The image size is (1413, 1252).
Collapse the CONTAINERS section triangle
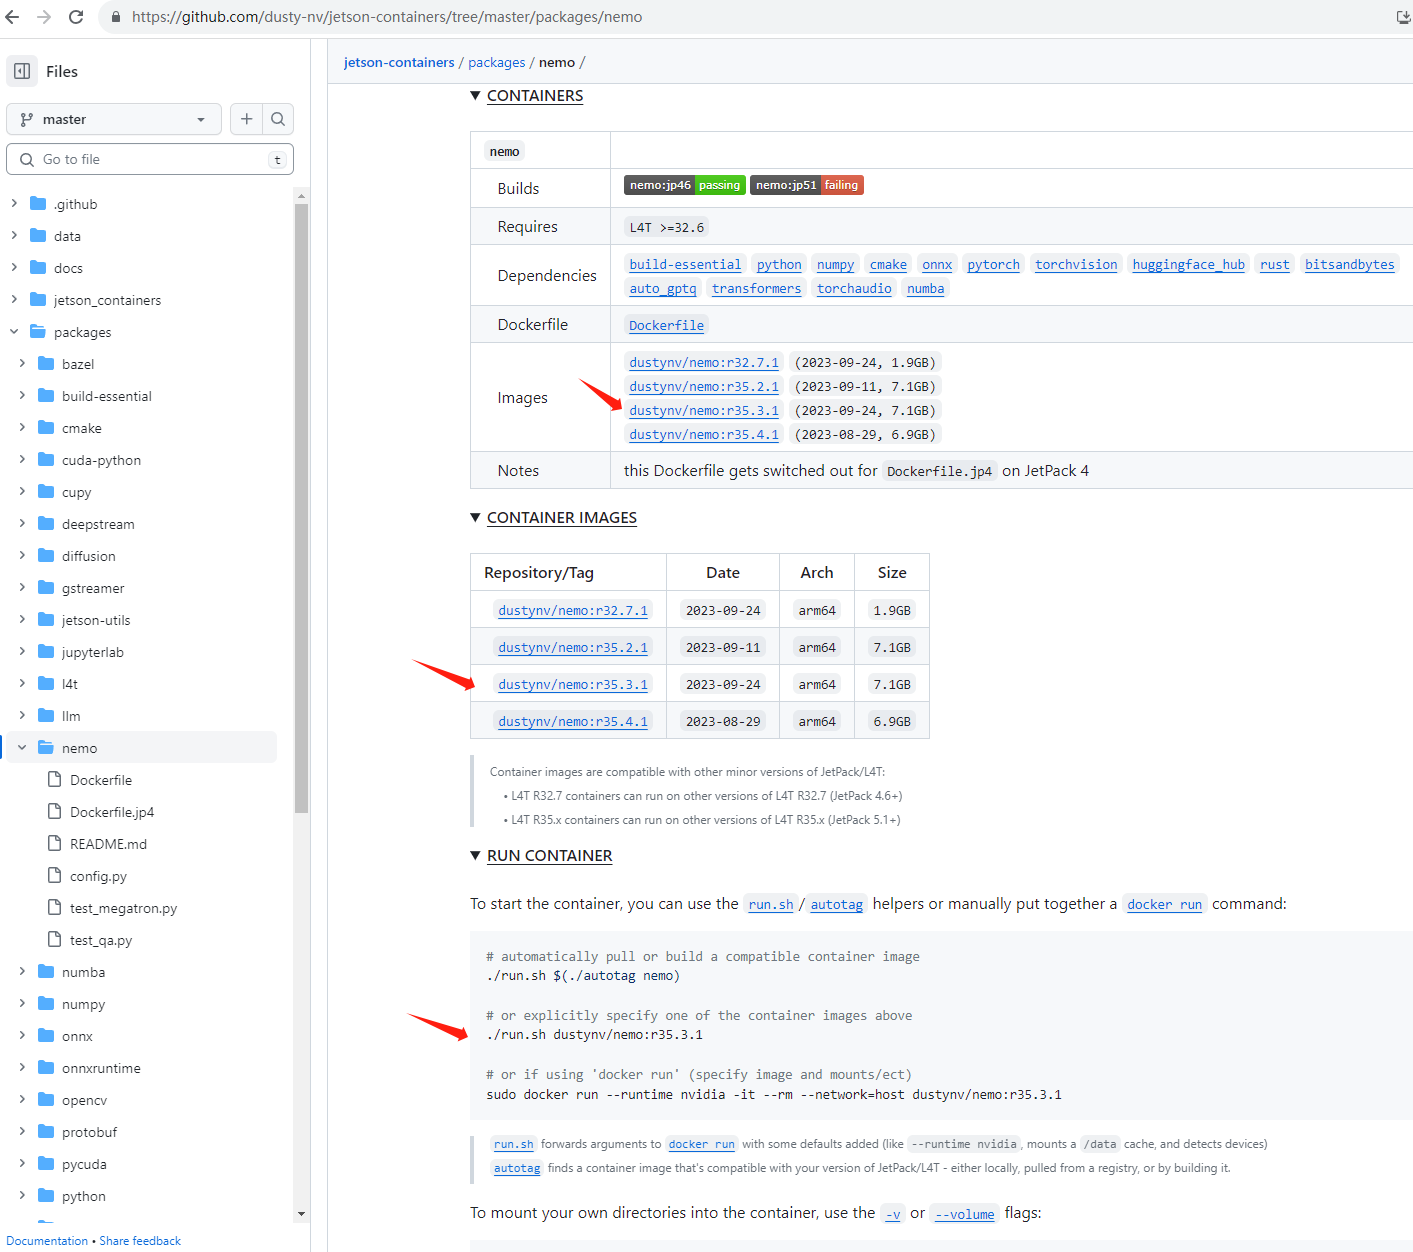[x=475, y=96]
